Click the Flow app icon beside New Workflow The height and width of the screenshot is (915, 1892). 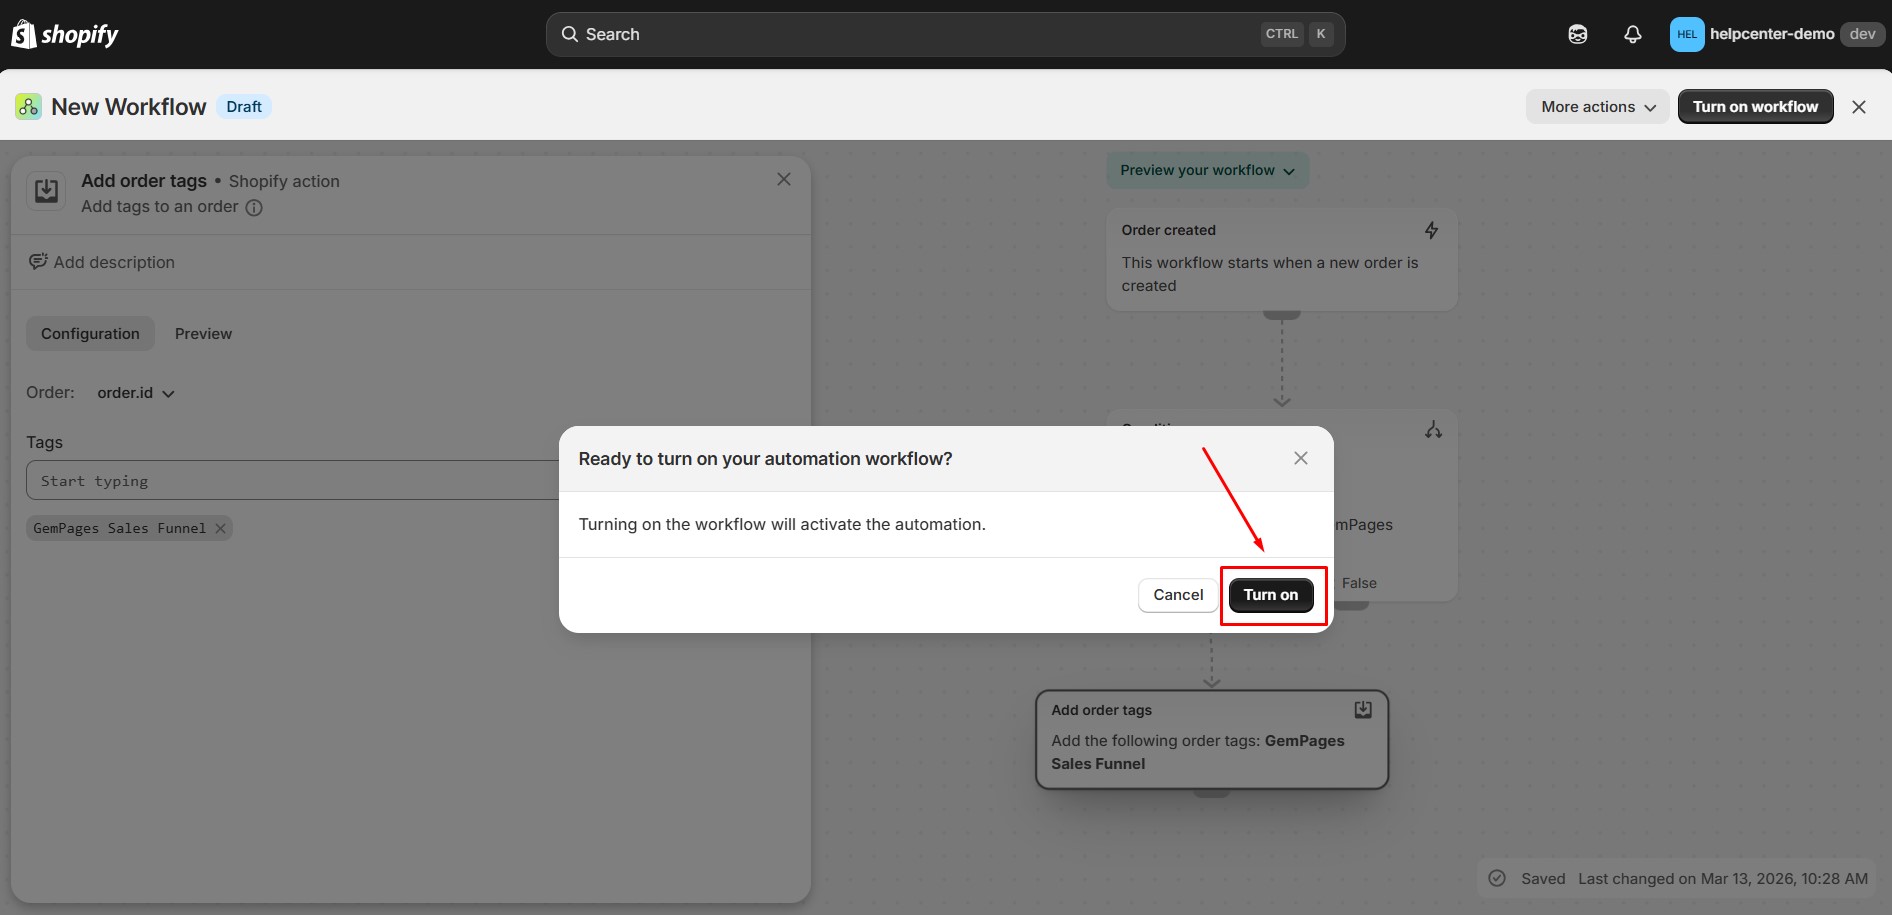click(x=28, y=107)
